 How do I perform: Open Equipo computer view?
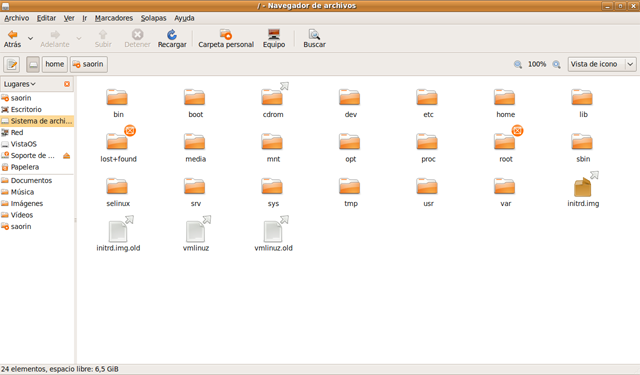274,38
